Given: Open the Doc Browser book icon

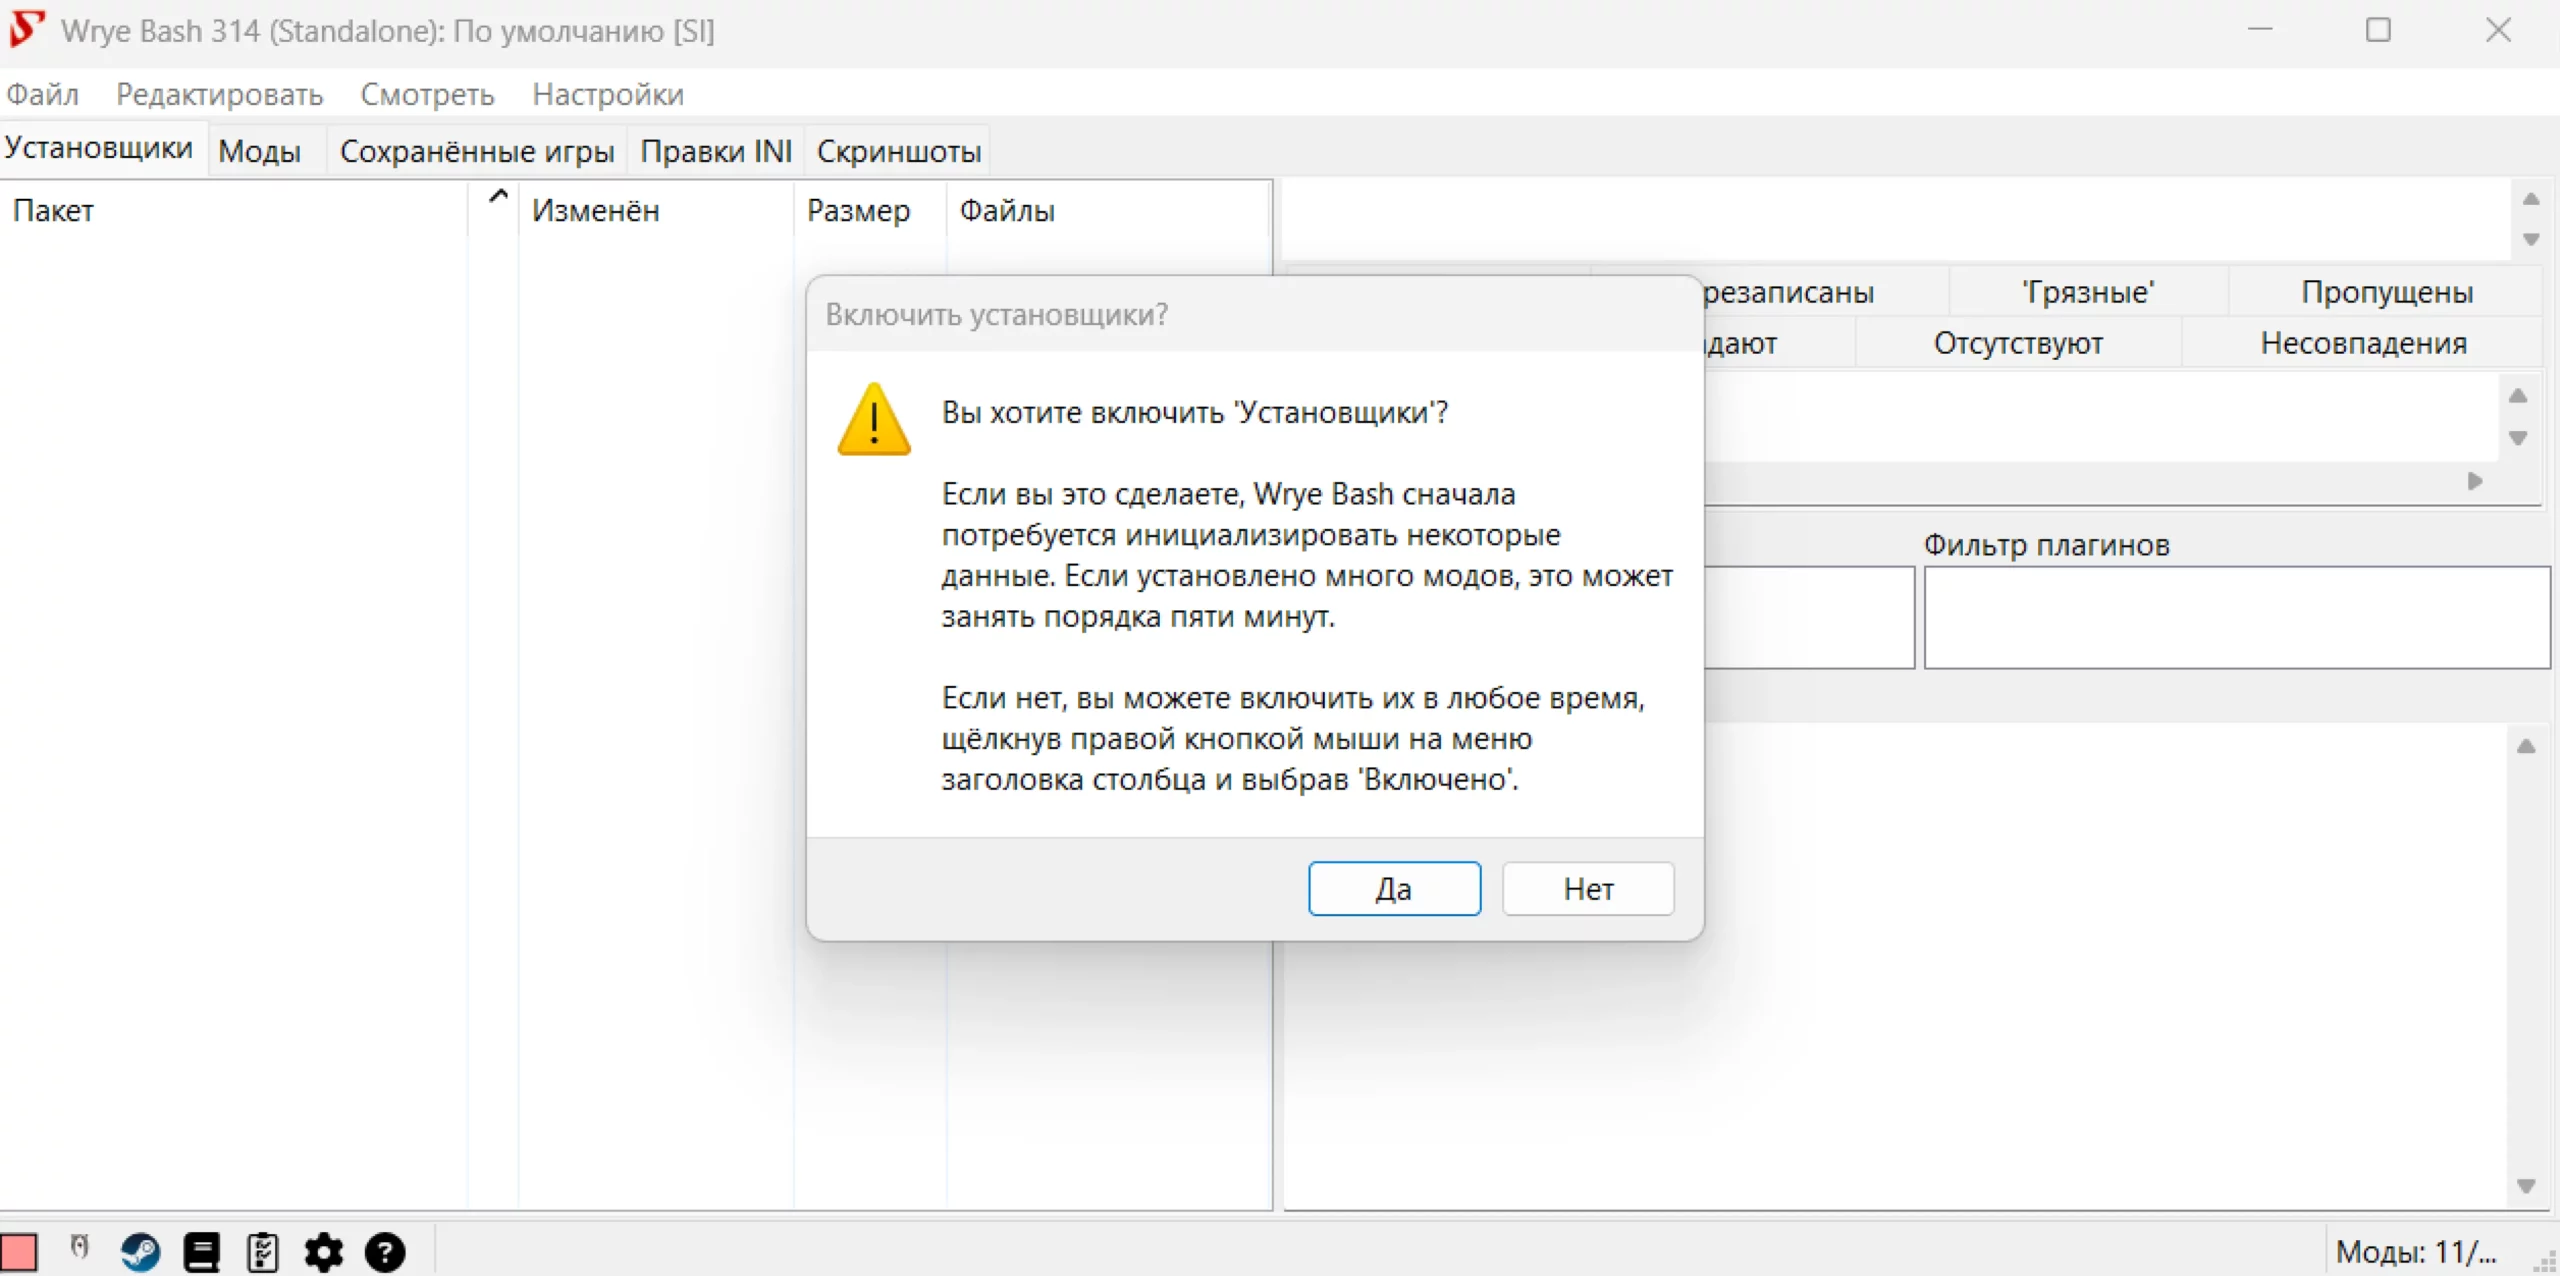Looking at the screenshot, I should tap(202, 1252).
